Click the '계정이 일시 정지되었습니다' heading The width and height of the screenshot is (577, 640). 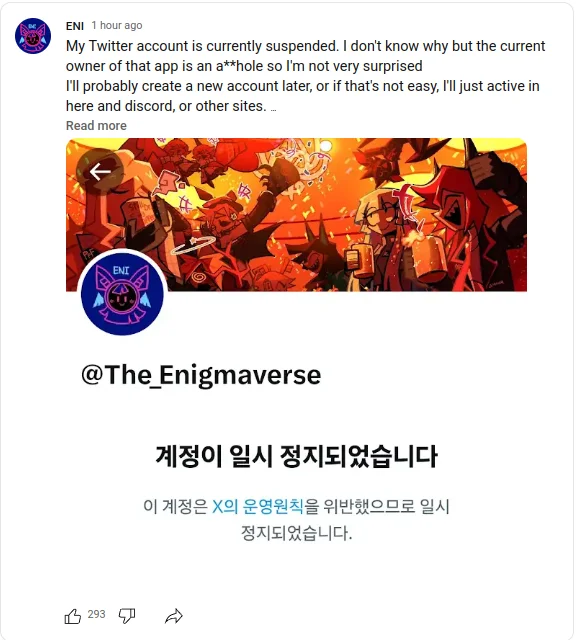296,456
